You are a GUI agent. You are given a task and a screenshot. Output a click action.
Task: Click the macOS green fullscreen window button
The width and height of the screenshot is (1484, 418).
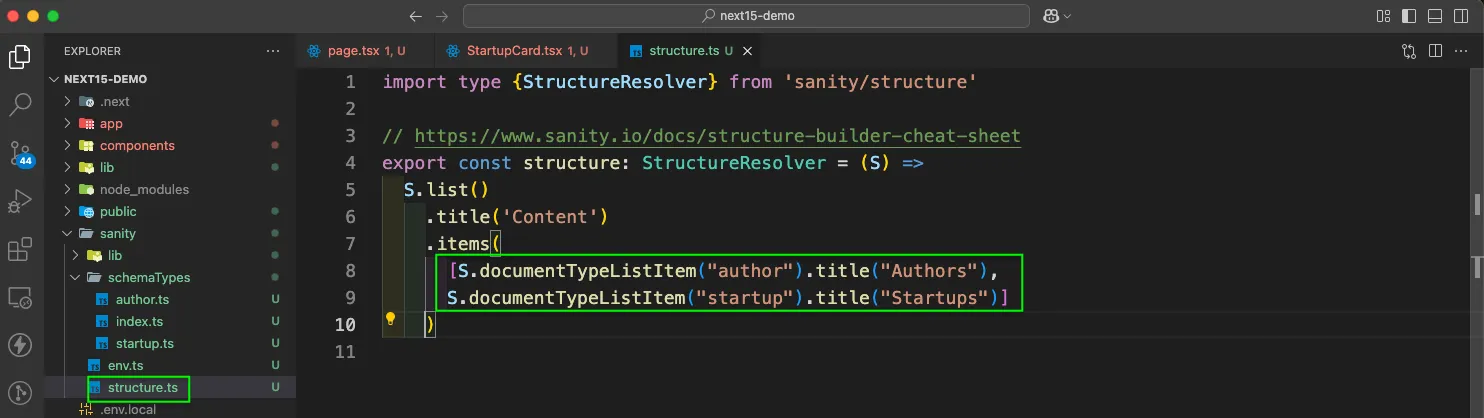(52, 16)
